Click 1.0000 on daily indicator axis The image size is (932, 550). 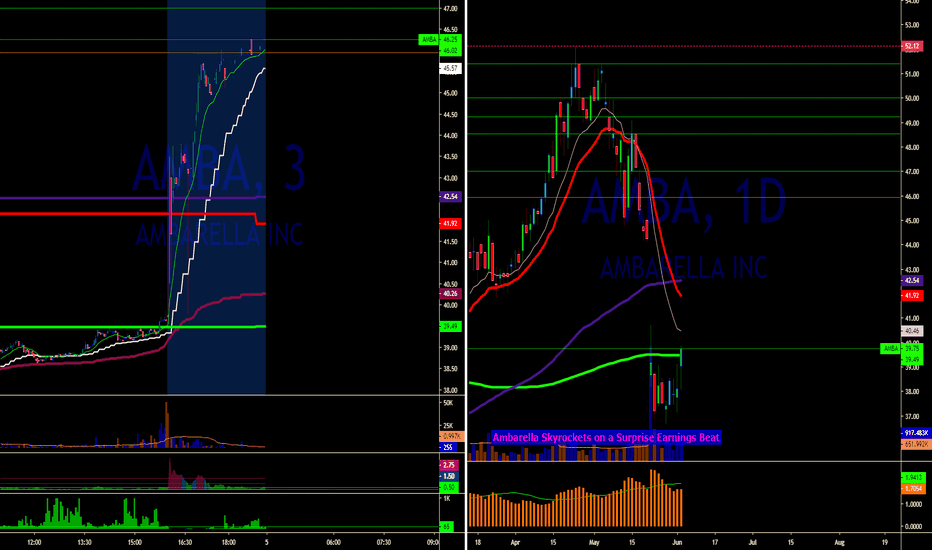pyautogui.click(x=914, y=504)
